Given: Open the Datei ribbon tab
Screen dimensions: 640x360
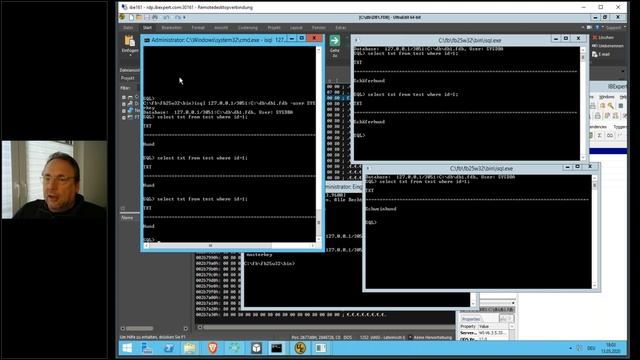Looking at the screenshot, I should click(128, 28).
